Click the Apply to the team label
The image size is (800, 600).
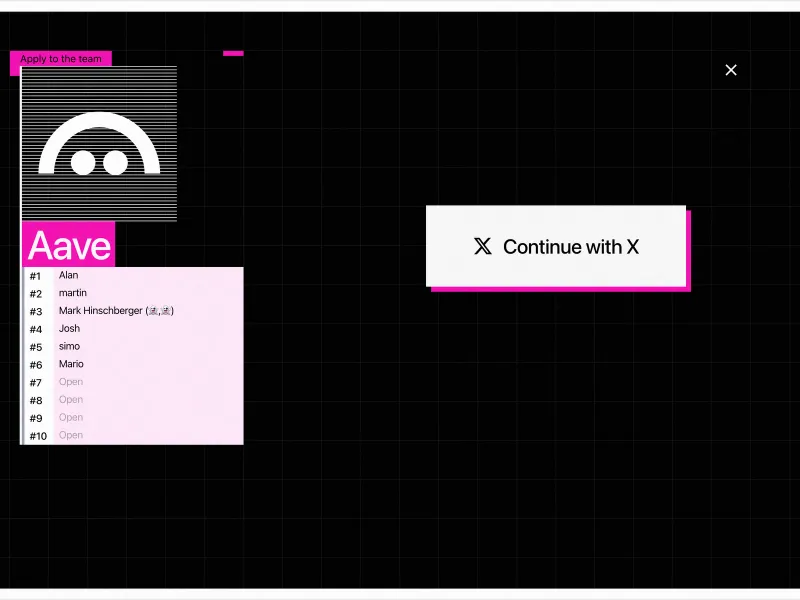pos(61,59)
